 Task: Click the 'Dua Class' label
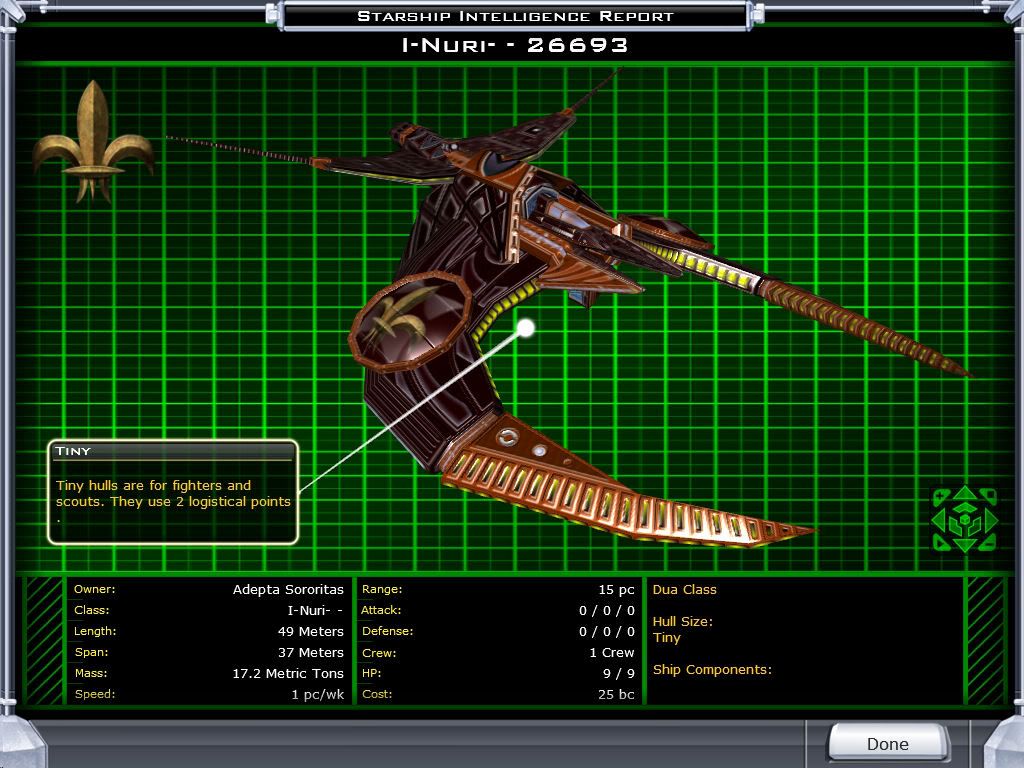pyautogui.click(x=684, y=589)
